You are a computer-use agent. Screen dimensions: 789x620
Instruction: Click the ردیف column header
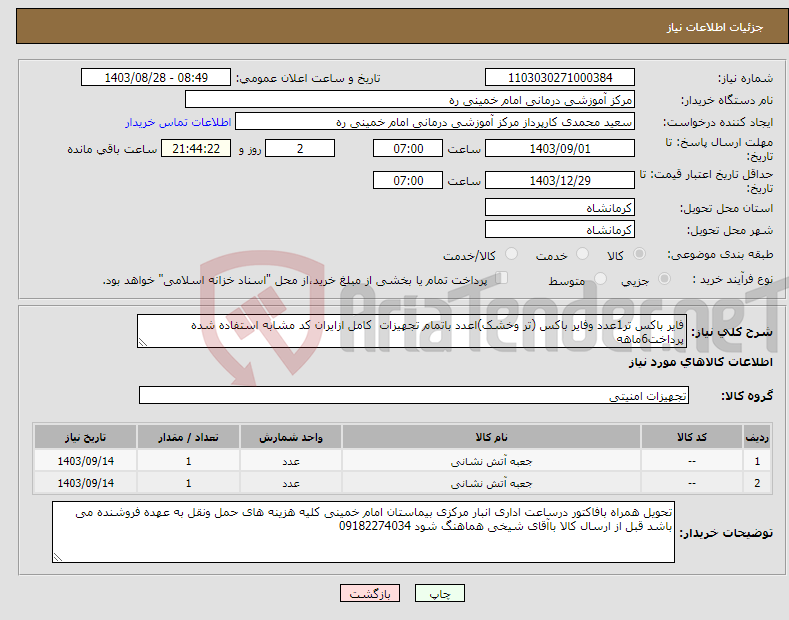757,437
